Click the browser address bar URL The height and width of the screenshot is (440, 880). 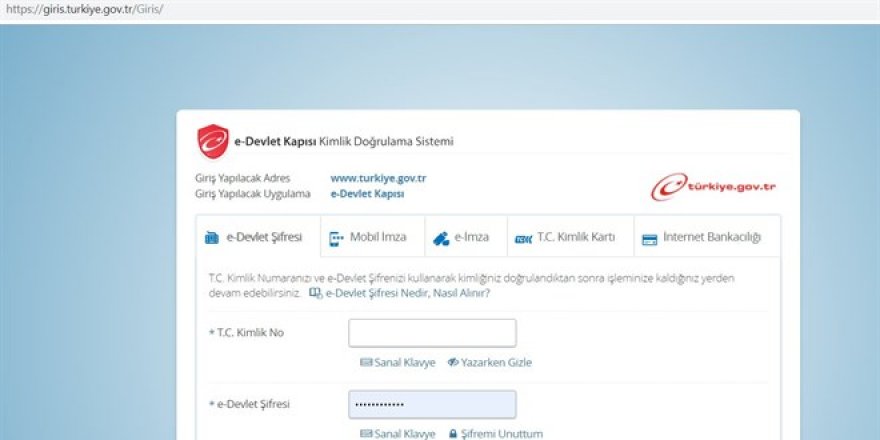(83, 9)
